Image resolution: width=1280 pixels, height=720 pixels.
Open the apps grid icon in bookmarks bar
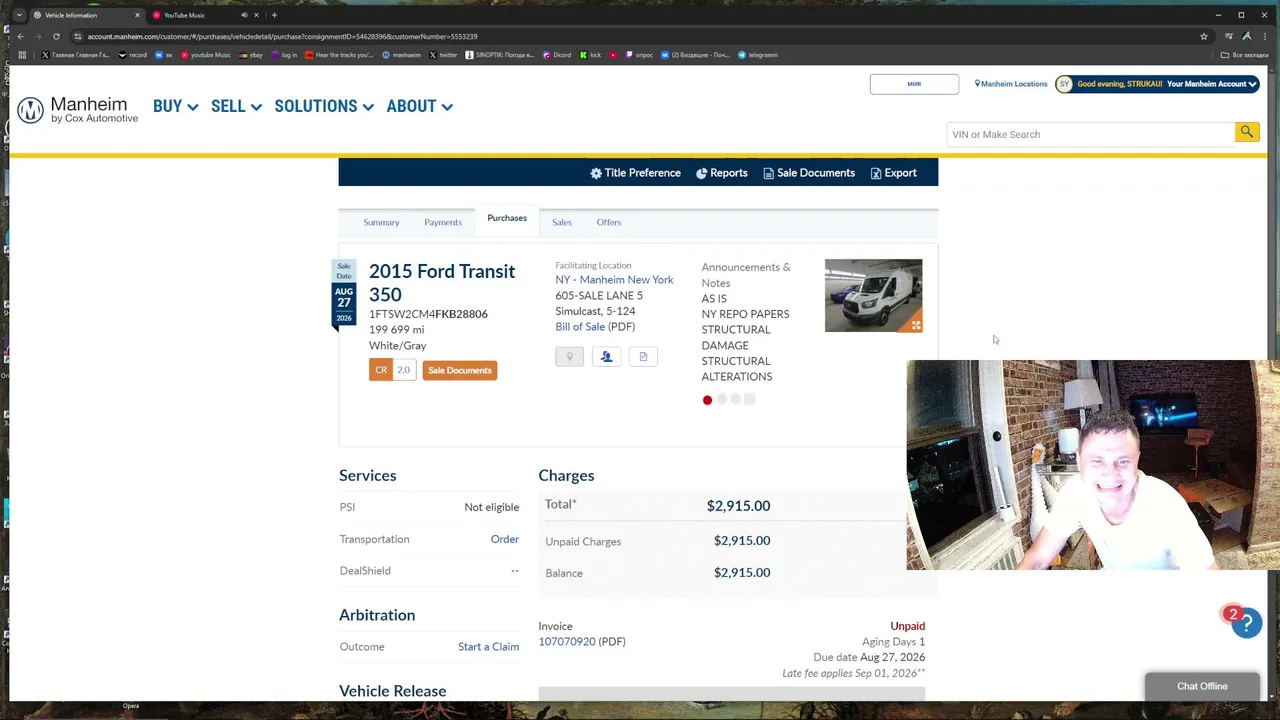[x=22, y=55]
